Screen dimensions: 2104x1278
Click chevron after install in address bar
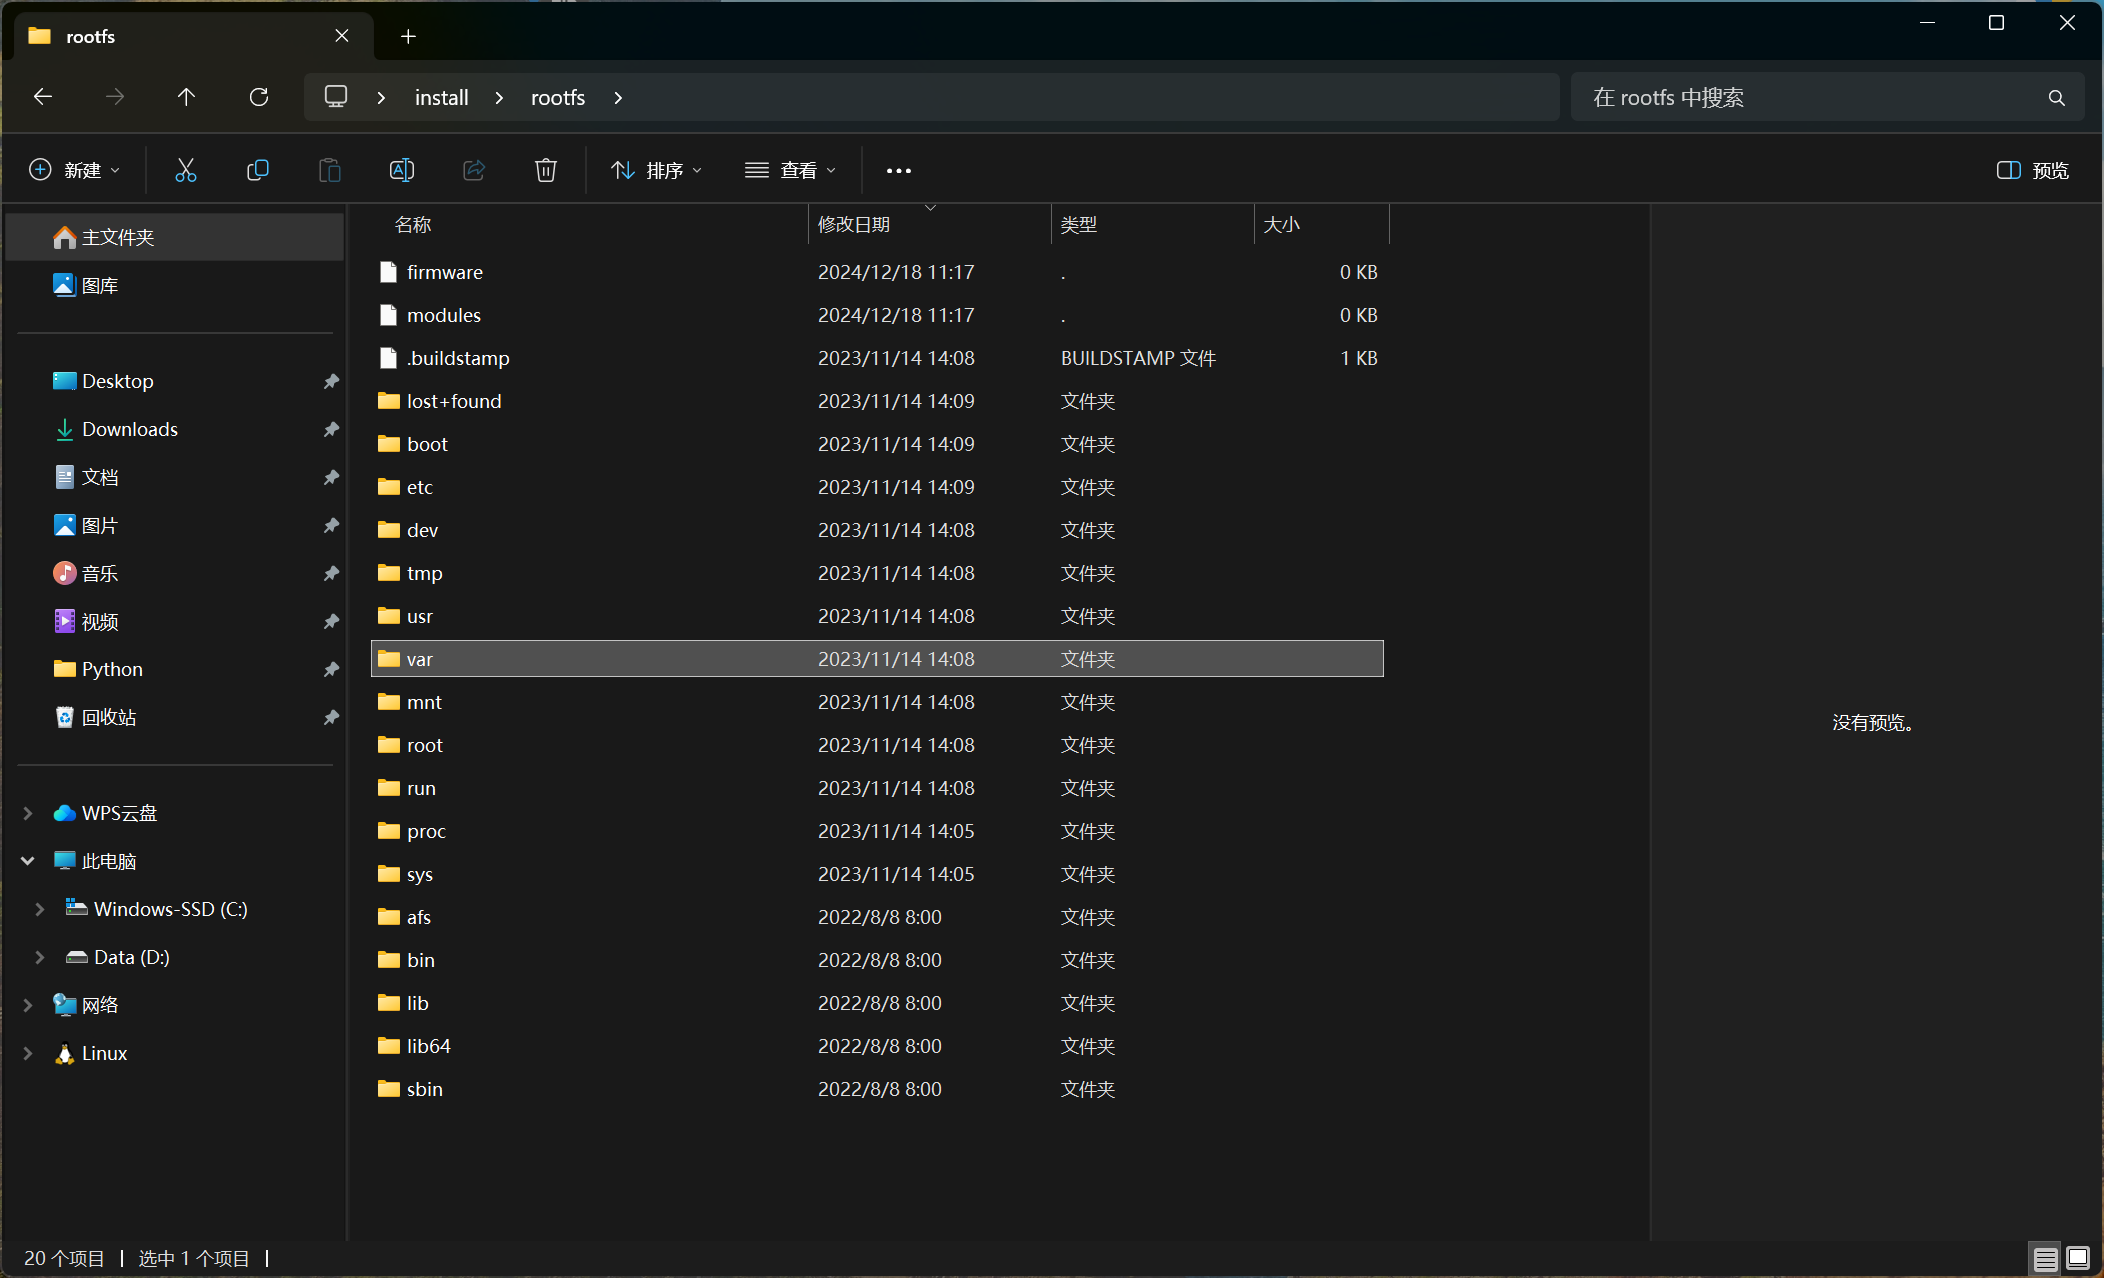(x=499, y=97)
